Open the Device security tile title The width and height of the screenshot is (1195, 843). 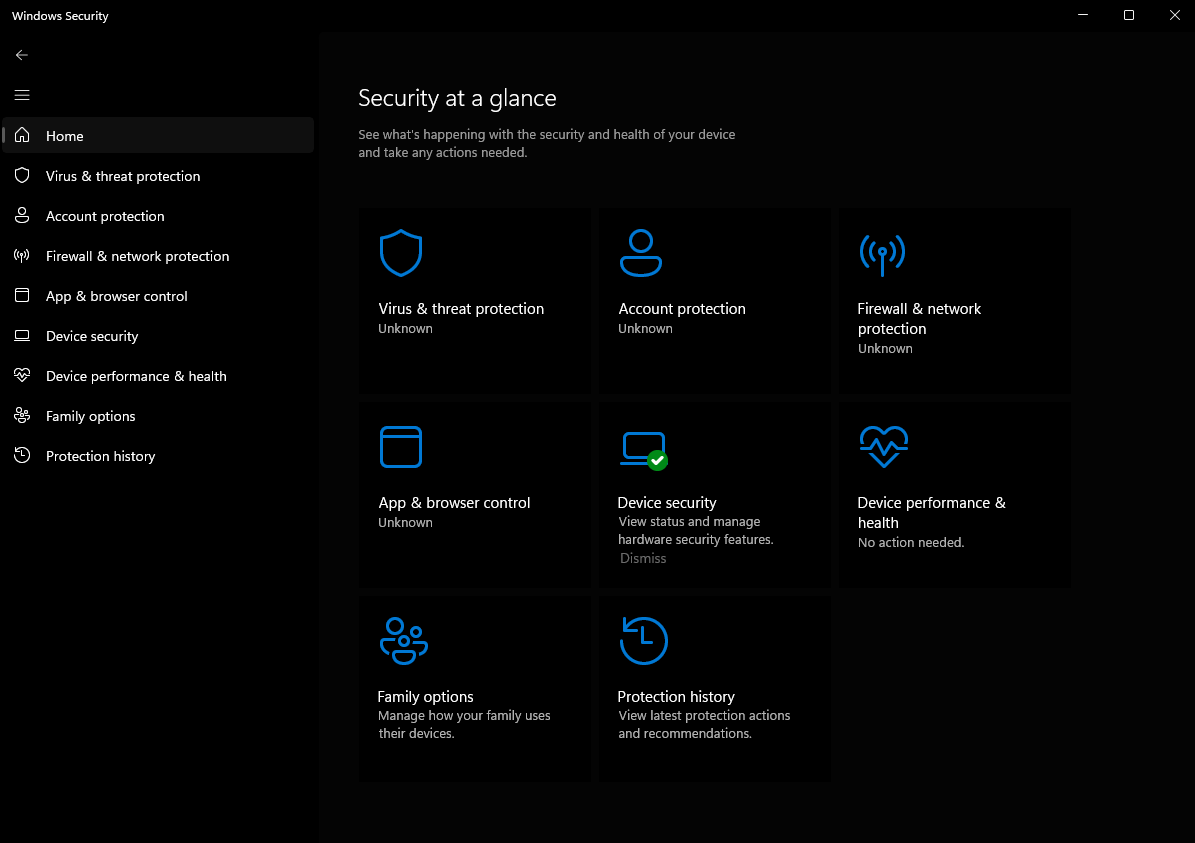tap(667, 503)
